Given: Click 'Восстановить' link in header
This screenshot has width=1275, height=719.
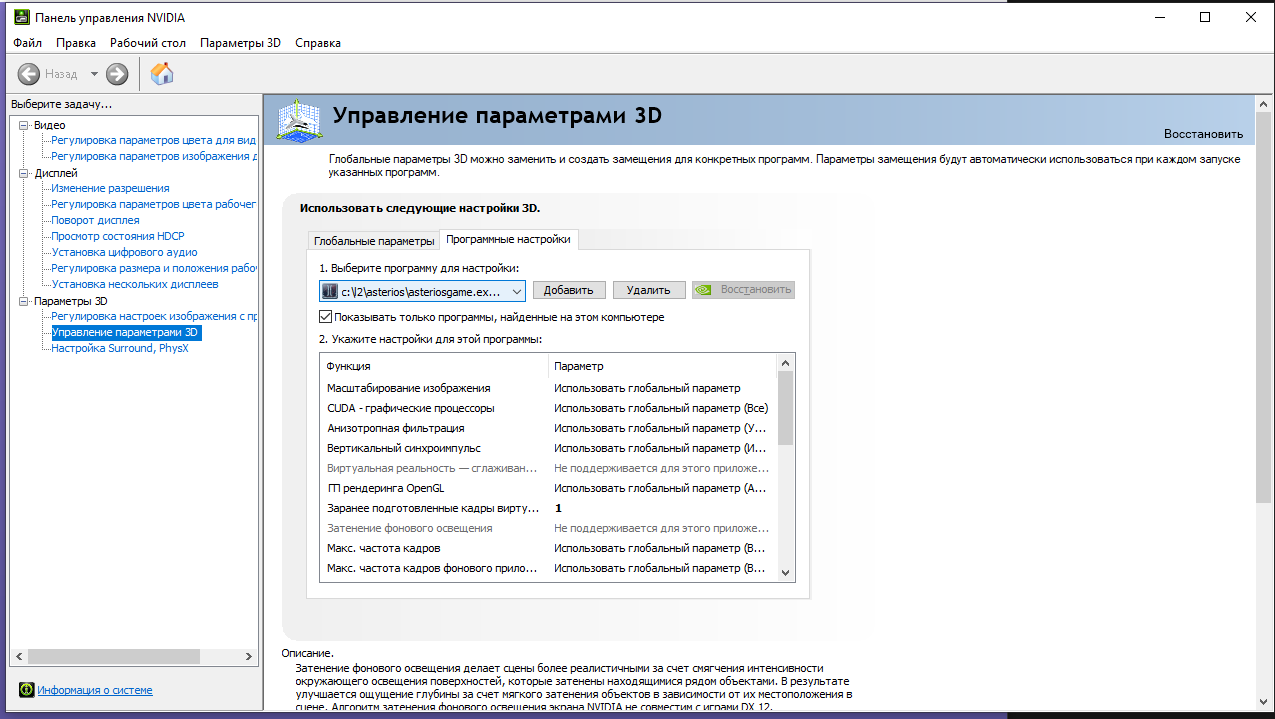Looking at the screenshot, I should (x=1203, y=134).
